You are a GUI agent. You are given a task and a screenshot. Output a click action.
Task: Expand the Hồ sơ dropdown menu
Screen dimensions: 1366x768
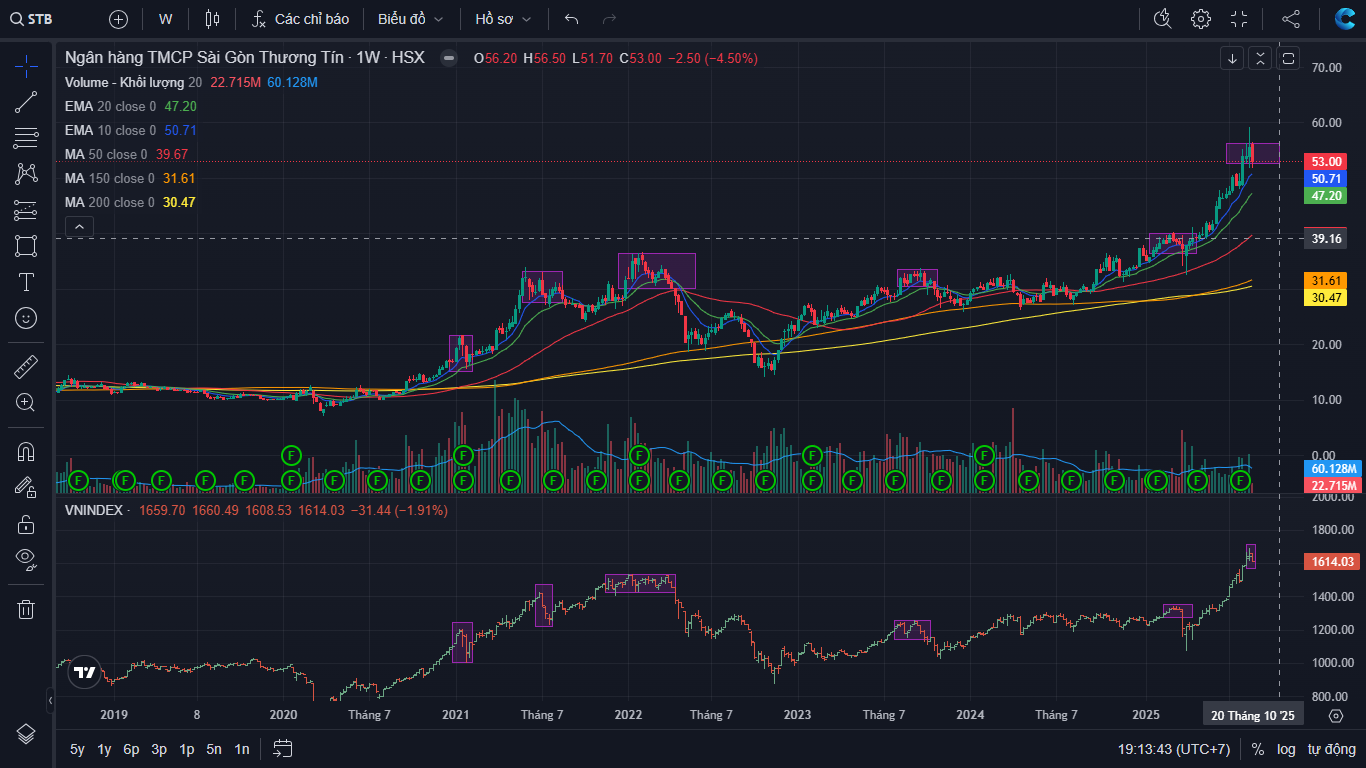(503, 19)
